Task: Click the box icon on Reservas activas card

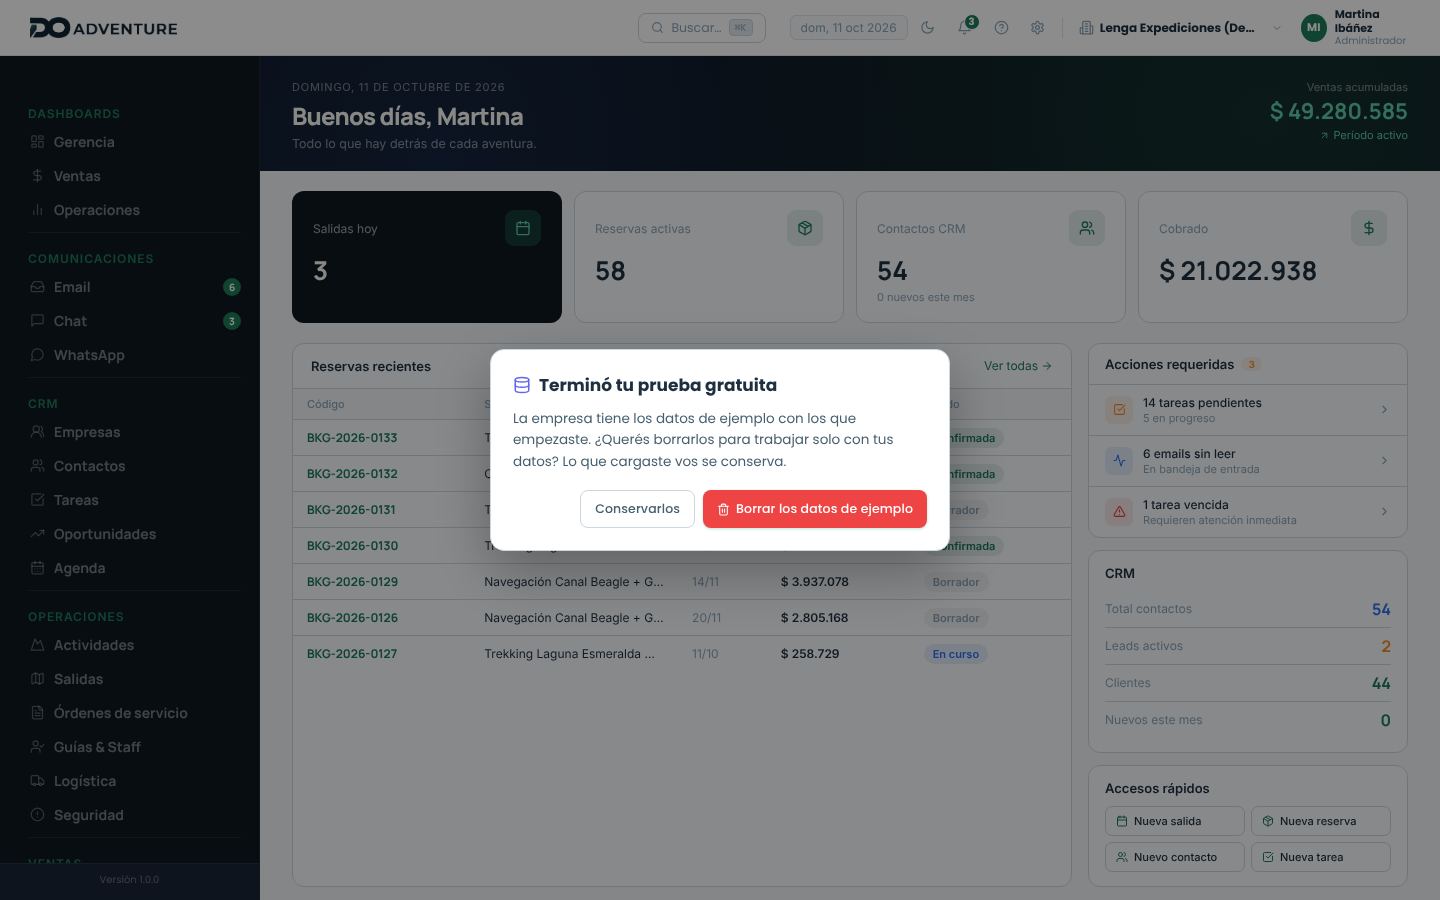Action: pos(805,228)
